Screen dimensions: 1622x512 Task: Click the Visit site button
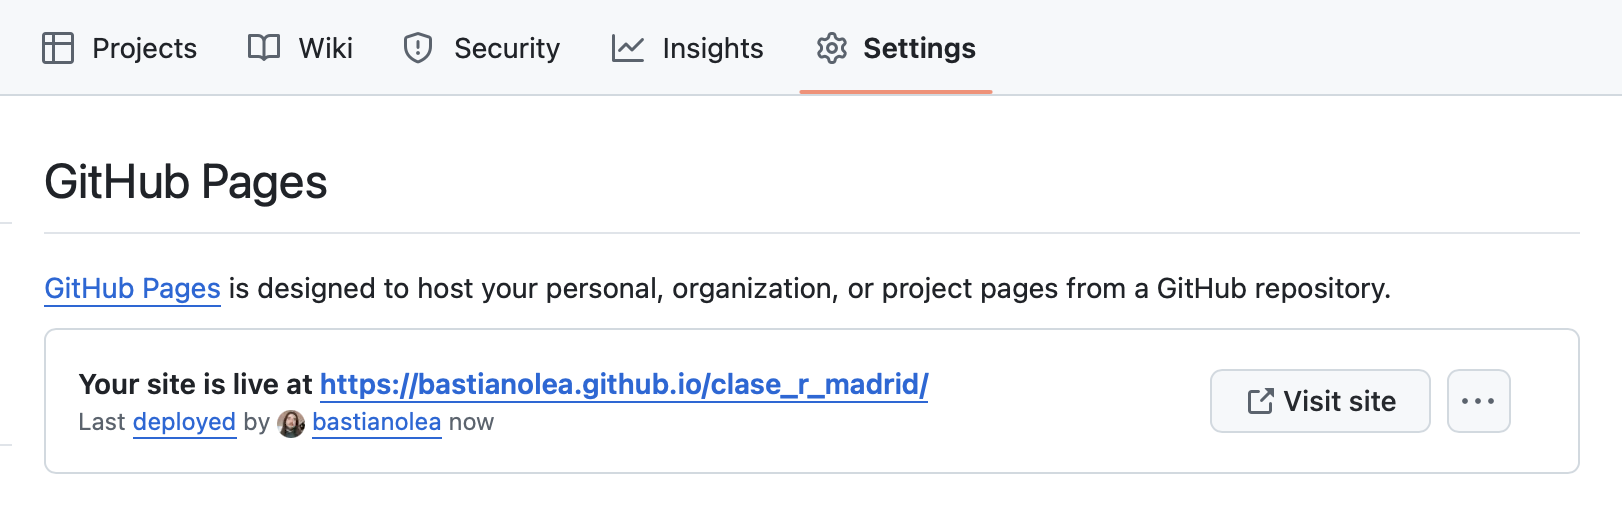1320,401
